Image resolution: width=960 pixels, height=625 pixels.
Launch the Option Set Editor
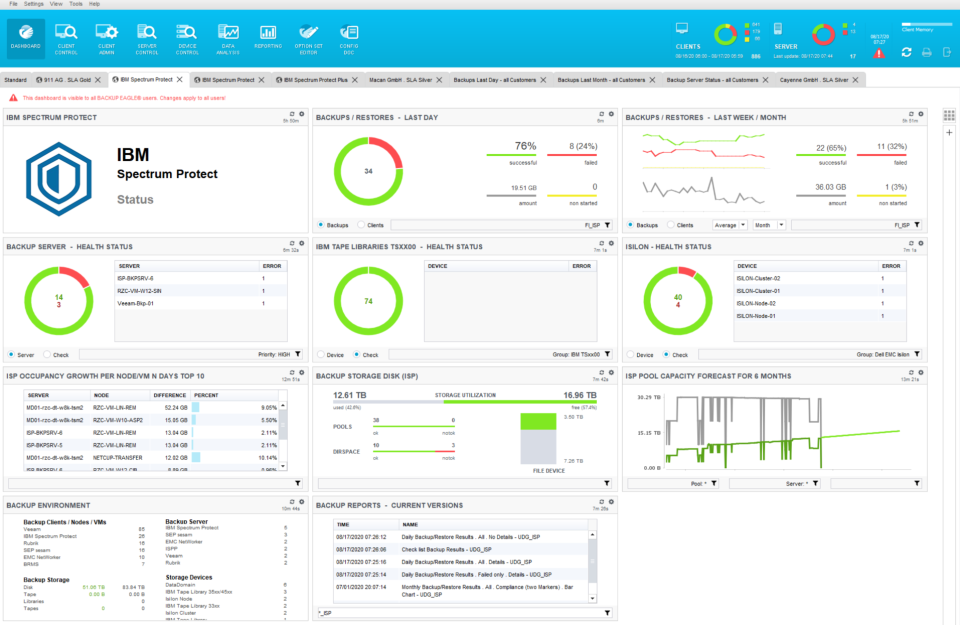[x=309, y=38]
